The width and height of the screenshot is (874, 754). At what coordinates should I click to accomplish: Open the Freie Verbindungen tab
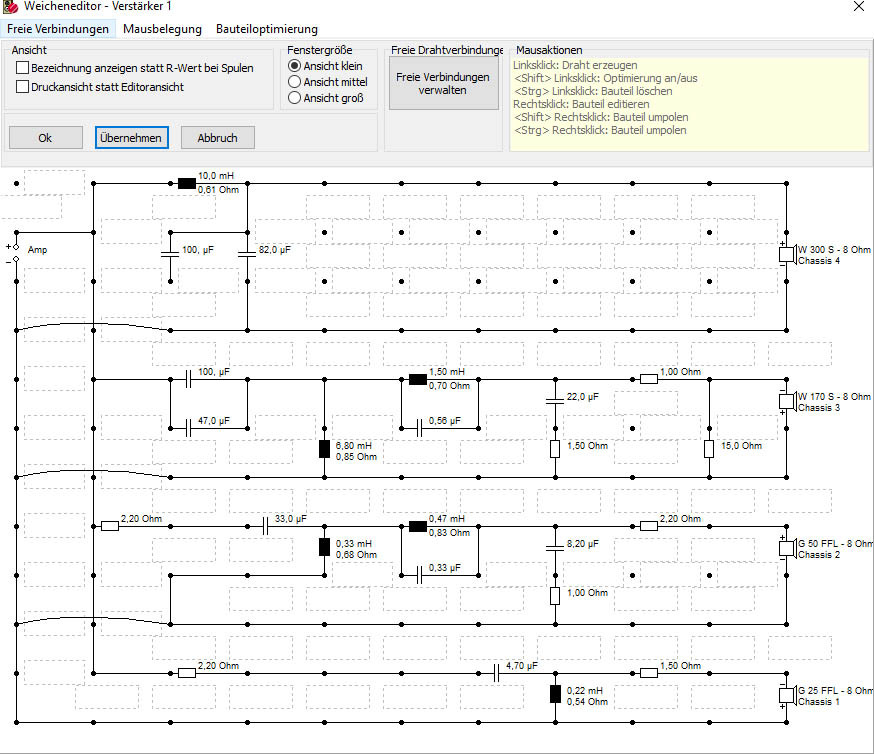pos(58,29)
